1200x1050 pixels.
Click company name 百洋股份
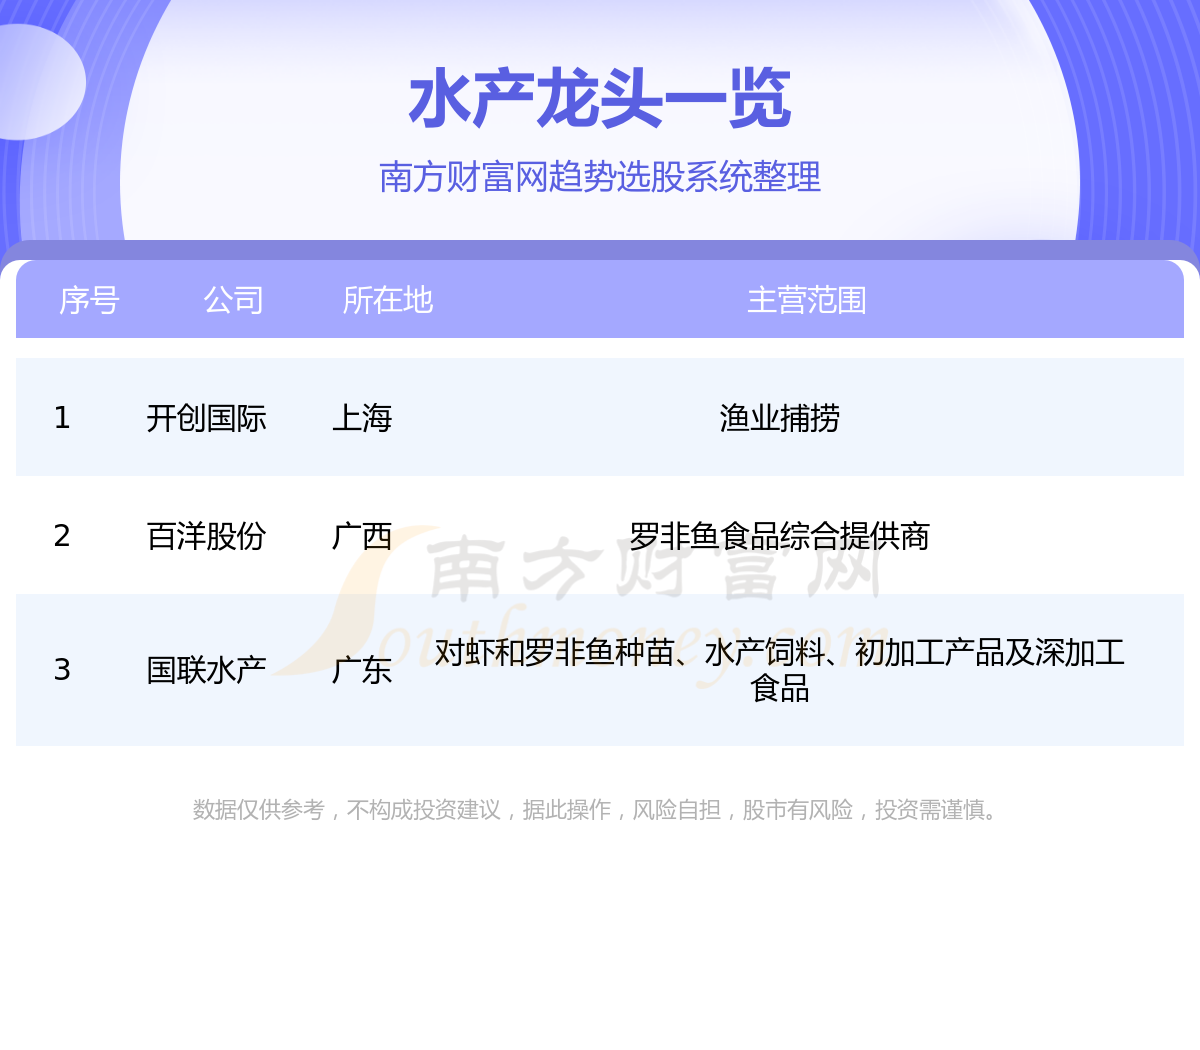206,536
